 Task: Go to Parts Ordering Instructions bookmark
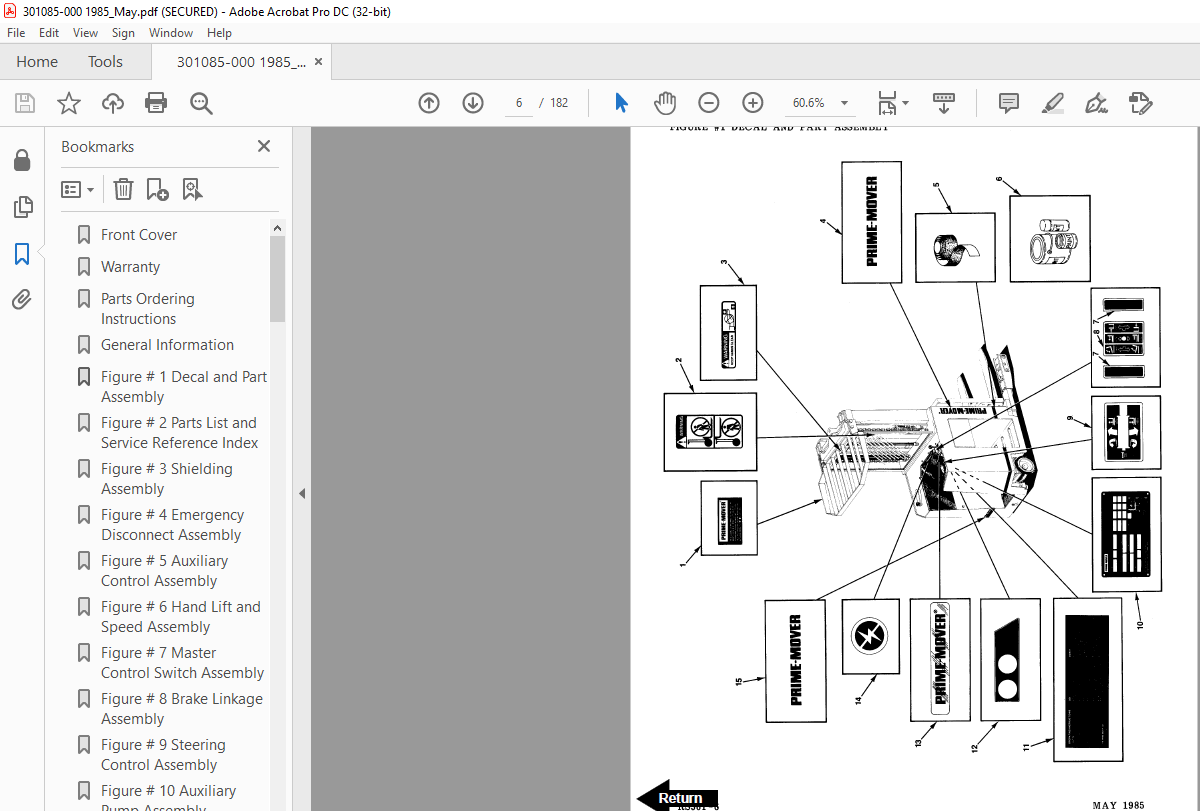(148, 309)
